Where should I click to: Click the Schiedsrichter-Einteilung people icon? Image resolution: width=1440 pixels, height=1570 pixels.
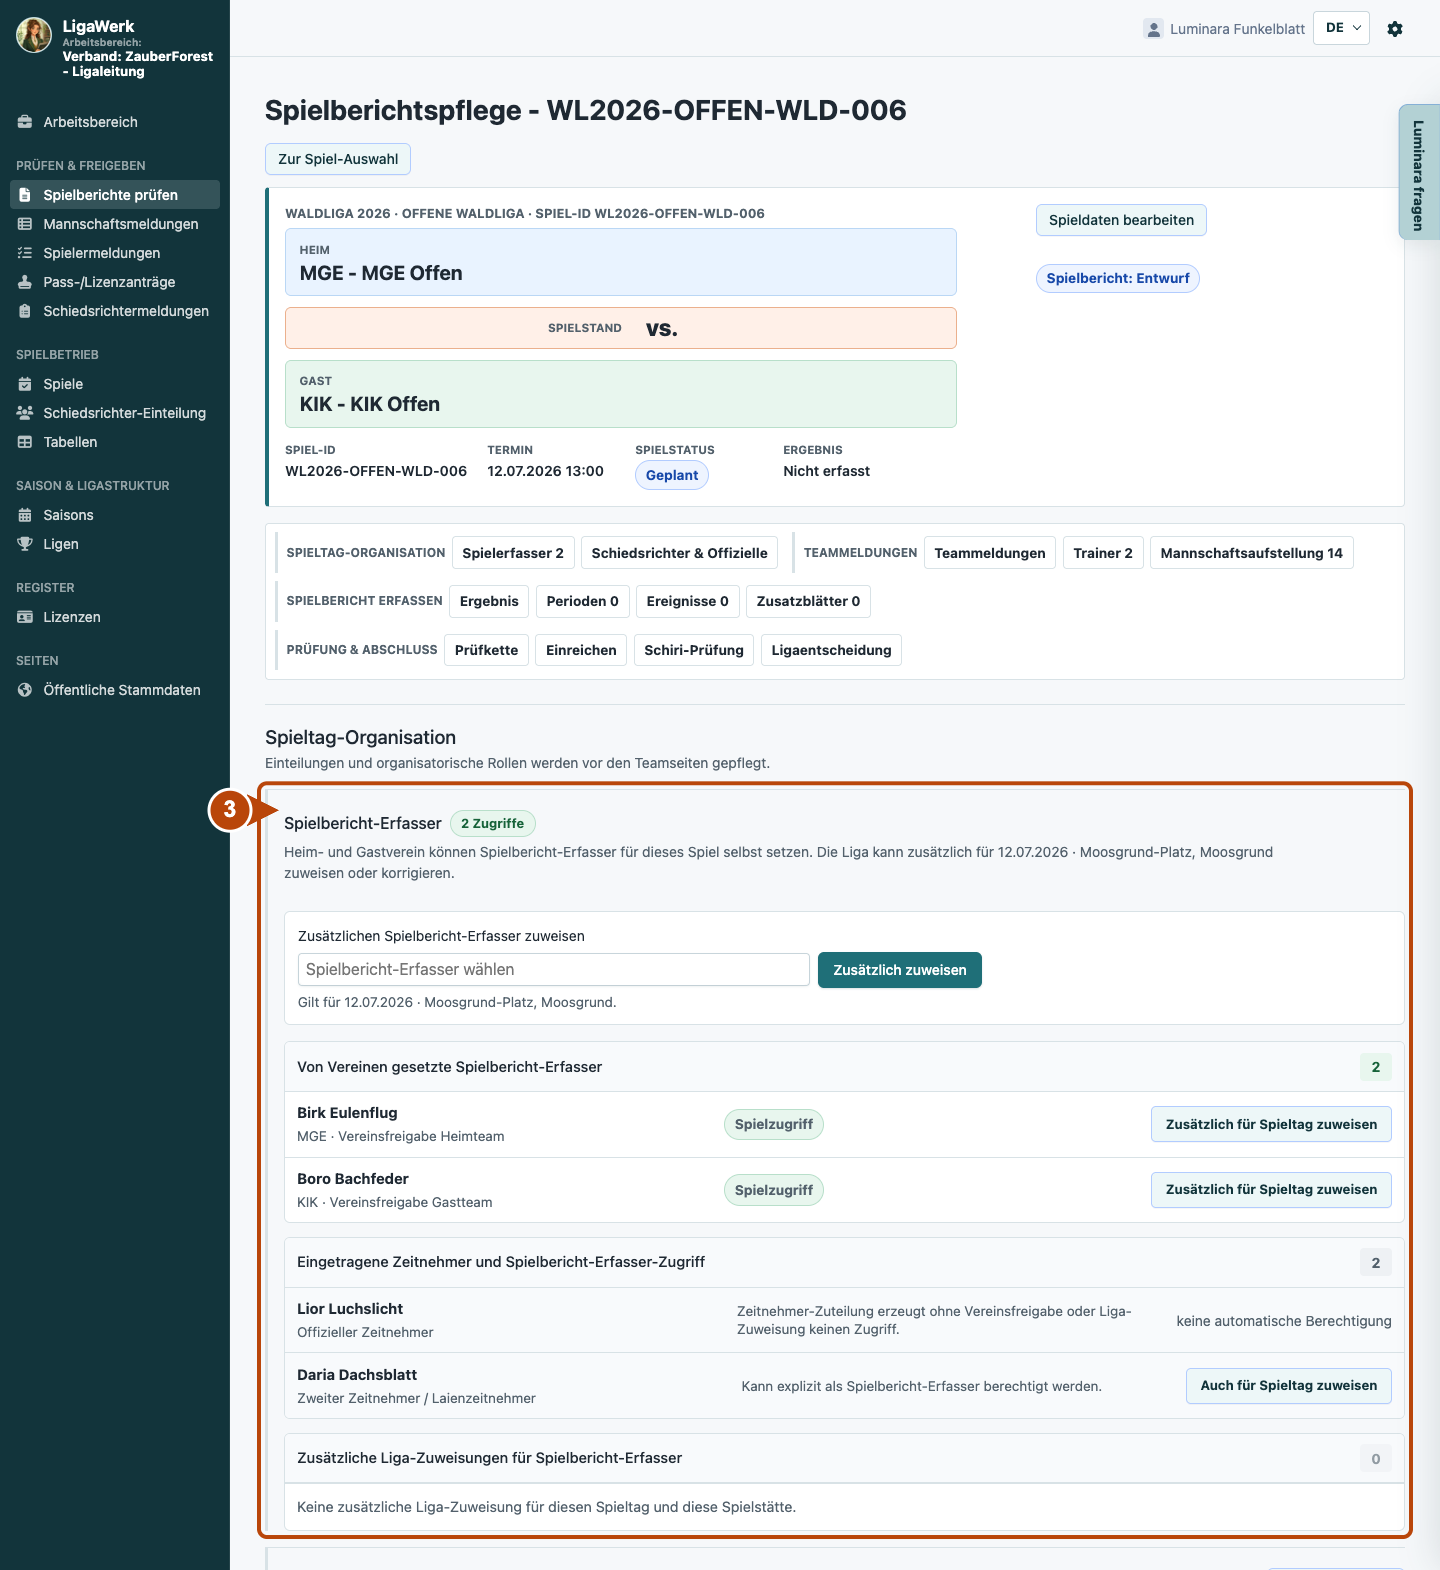pos(25,413)
